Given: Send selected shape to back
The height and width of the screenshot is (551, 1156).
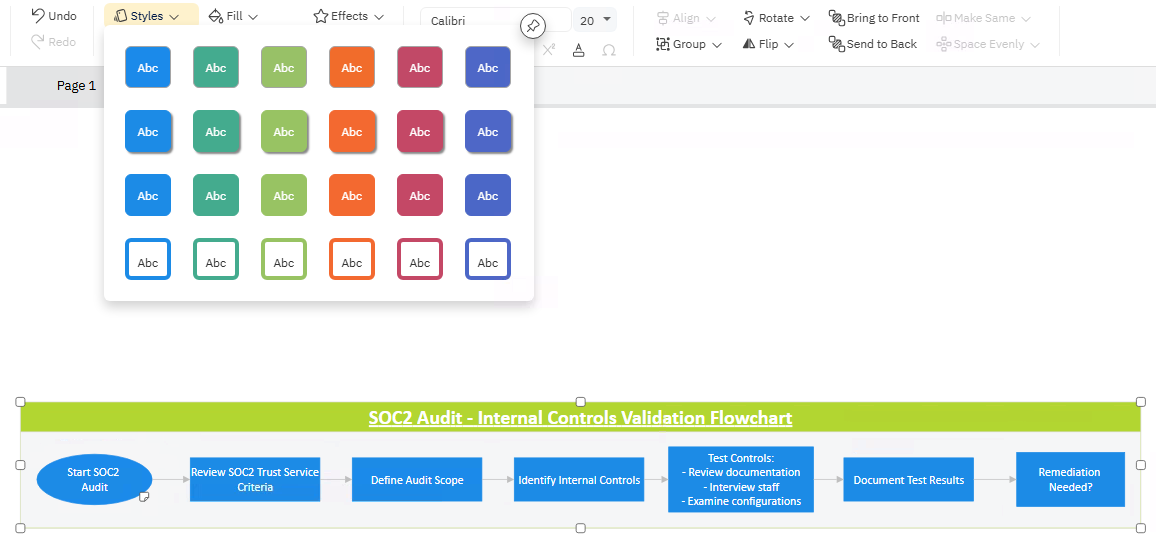Looking at the screenshot, I should click(x=873, y=44).
